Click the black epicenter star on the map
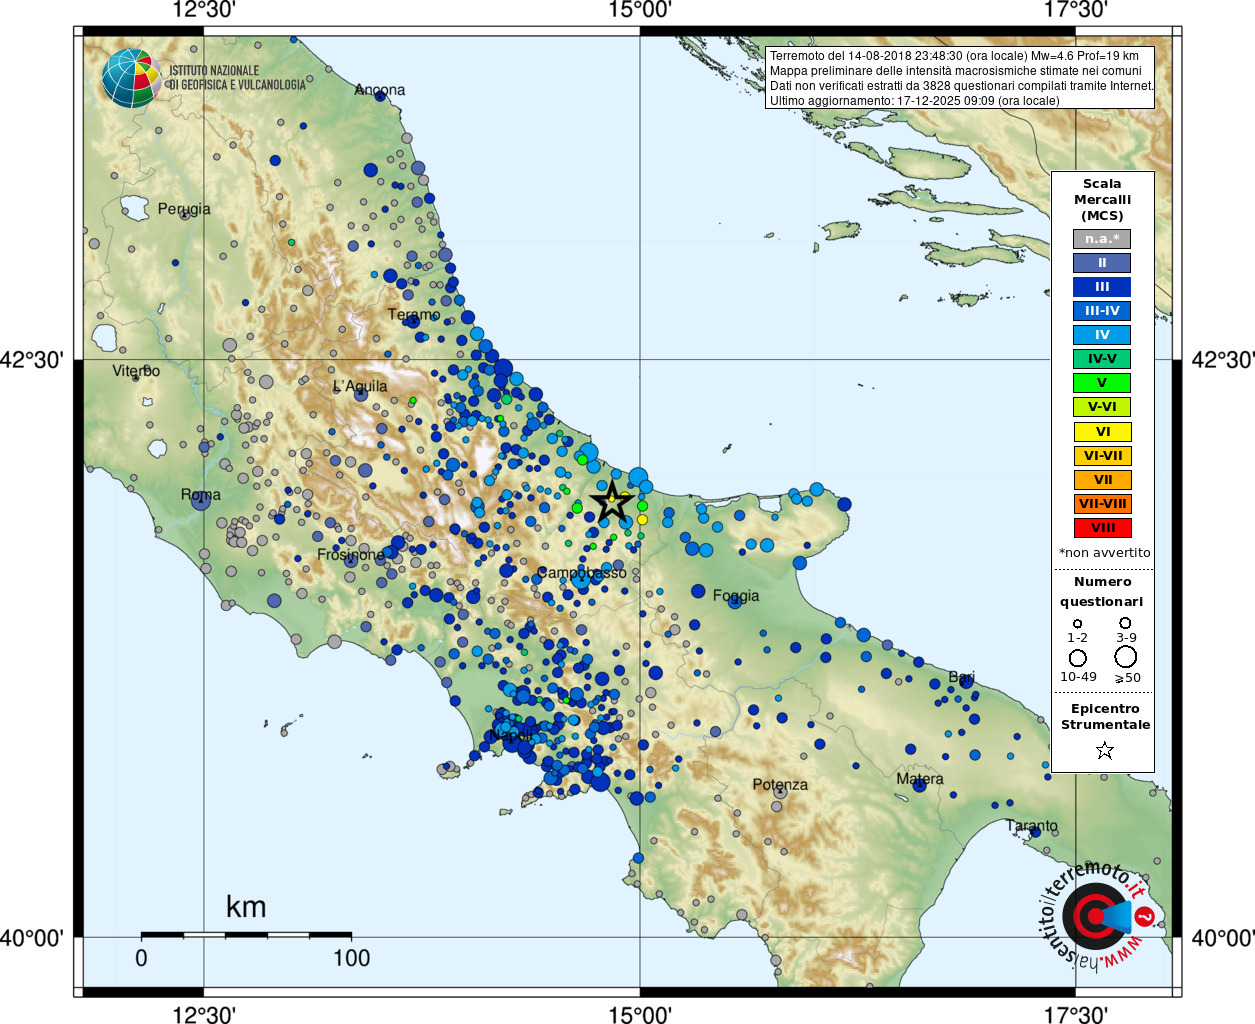1255x1024 pixels. click(611, 501)
